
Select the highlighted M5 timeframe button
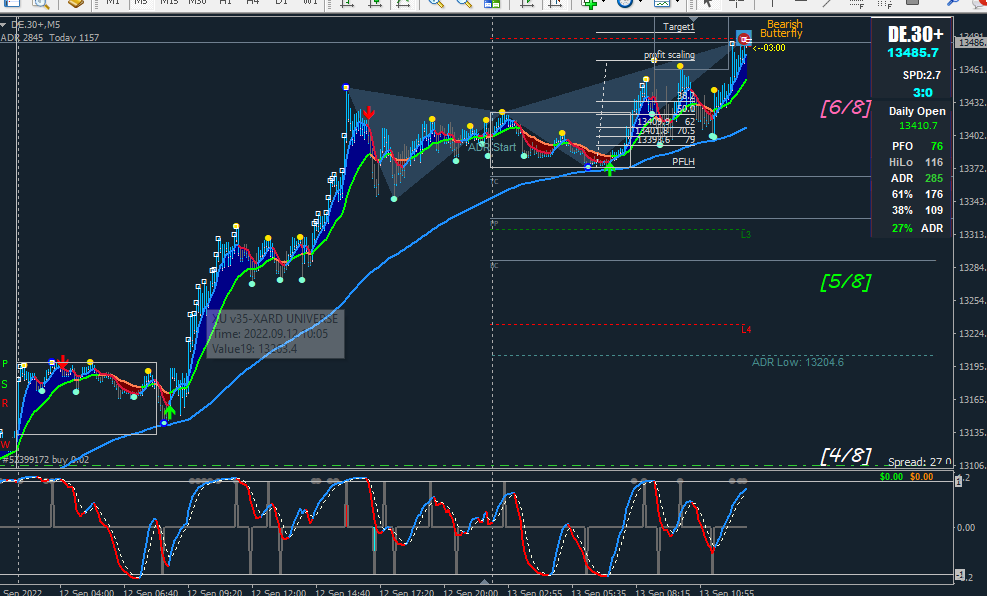pos(141,3)
